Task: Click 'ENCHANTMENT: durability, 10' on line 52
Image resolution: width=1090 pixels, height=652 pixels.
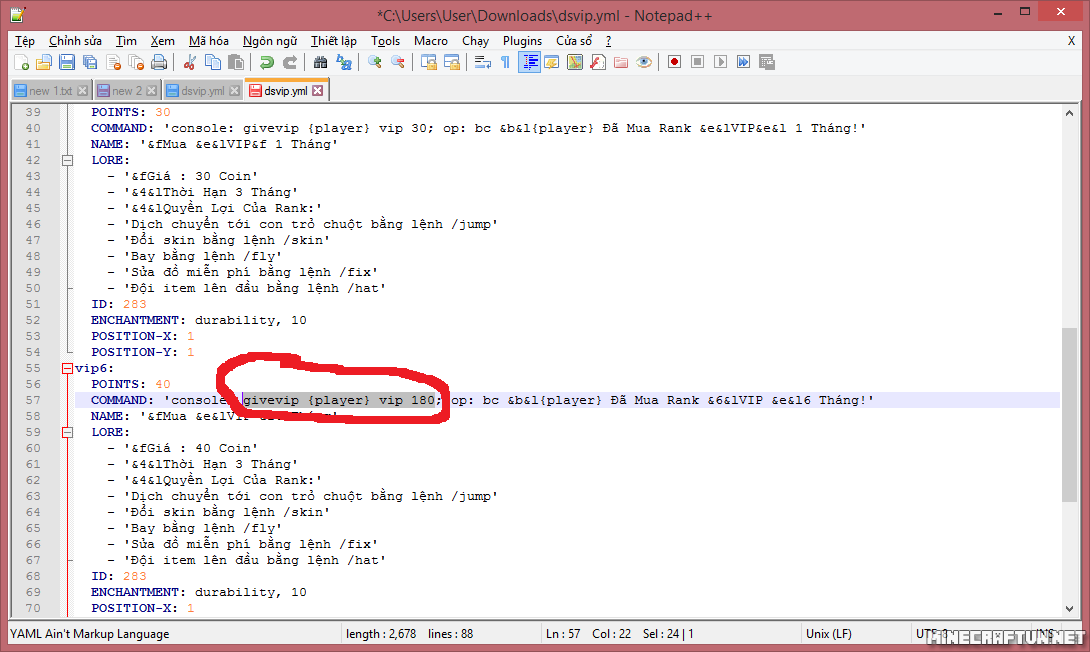Action: click(x=199, y=320)
